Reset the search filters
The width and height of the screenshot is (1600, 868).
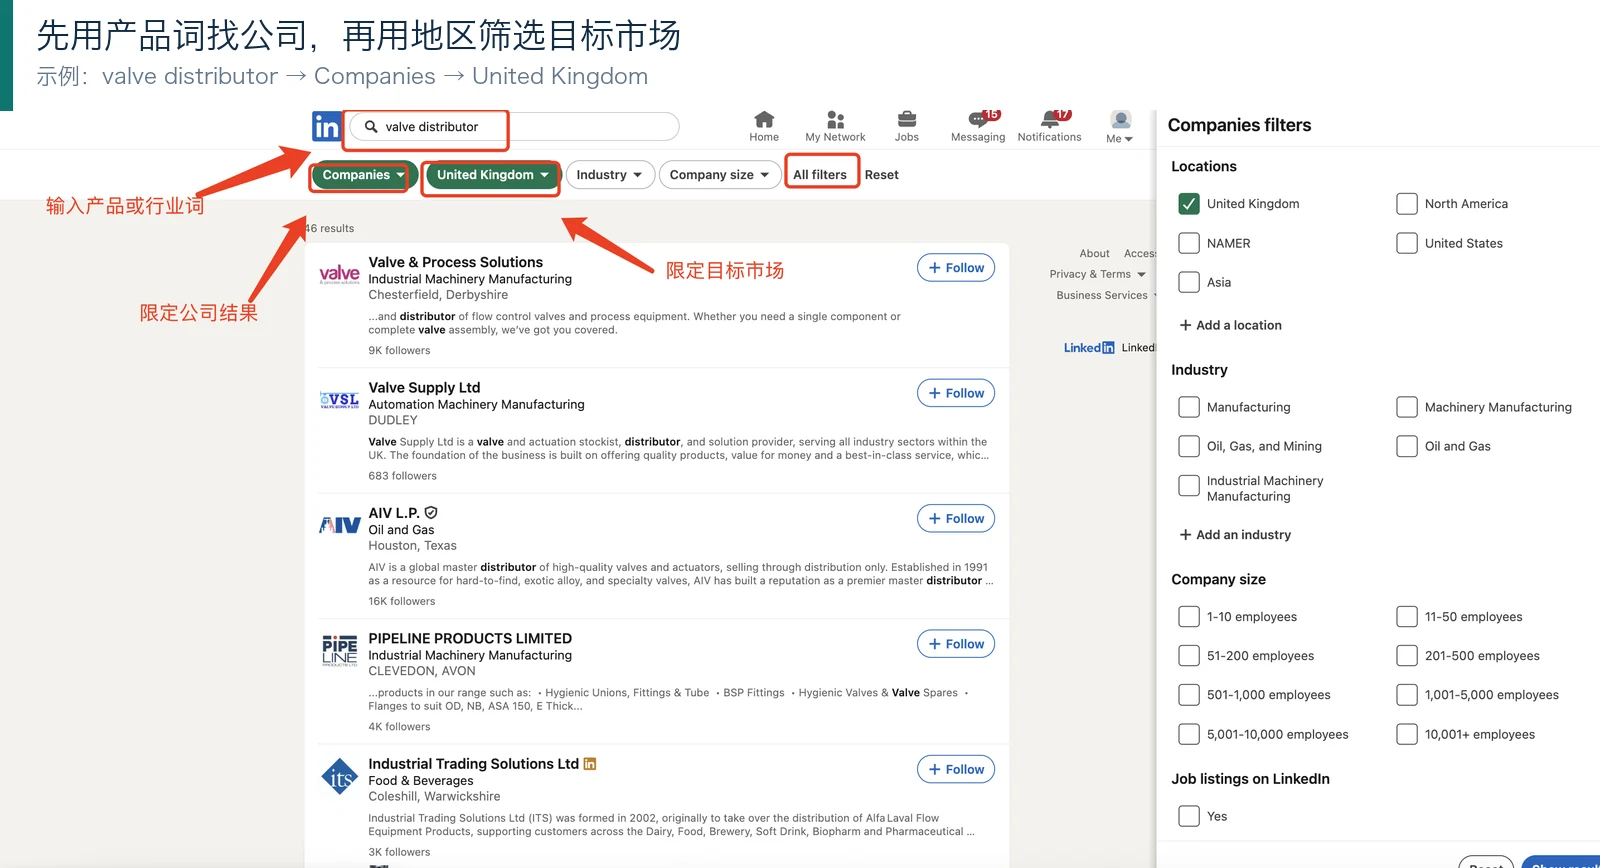click(x=882, y=175)
